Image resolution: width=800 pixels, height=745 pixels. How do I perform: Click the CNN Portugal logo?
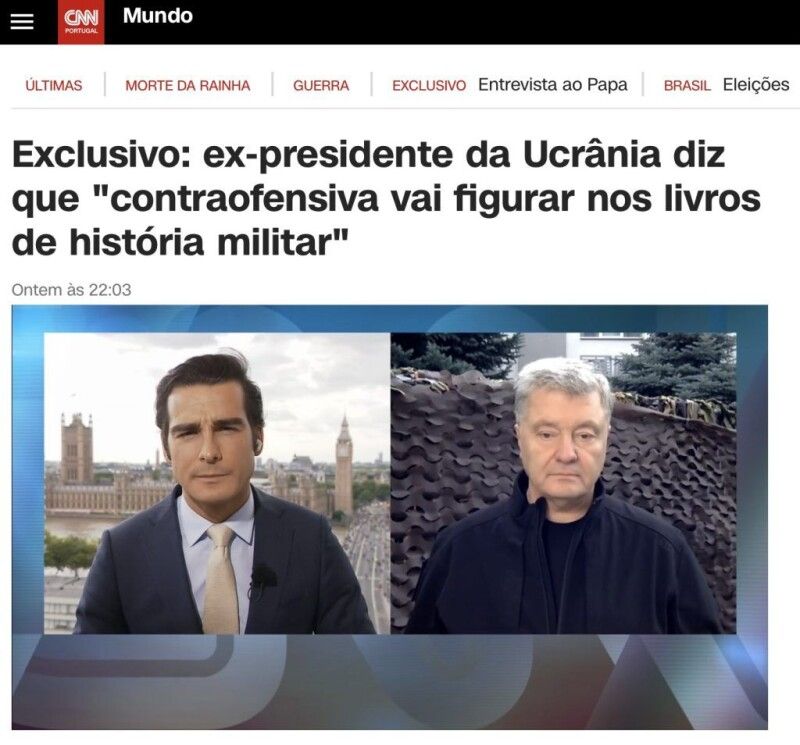click(81, 22)
